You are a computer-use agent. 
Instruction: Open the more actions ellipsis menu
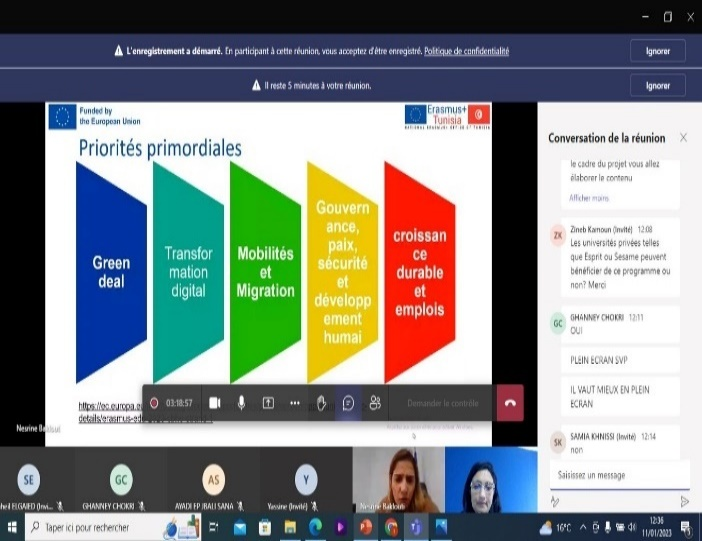(x=295, y=403)
